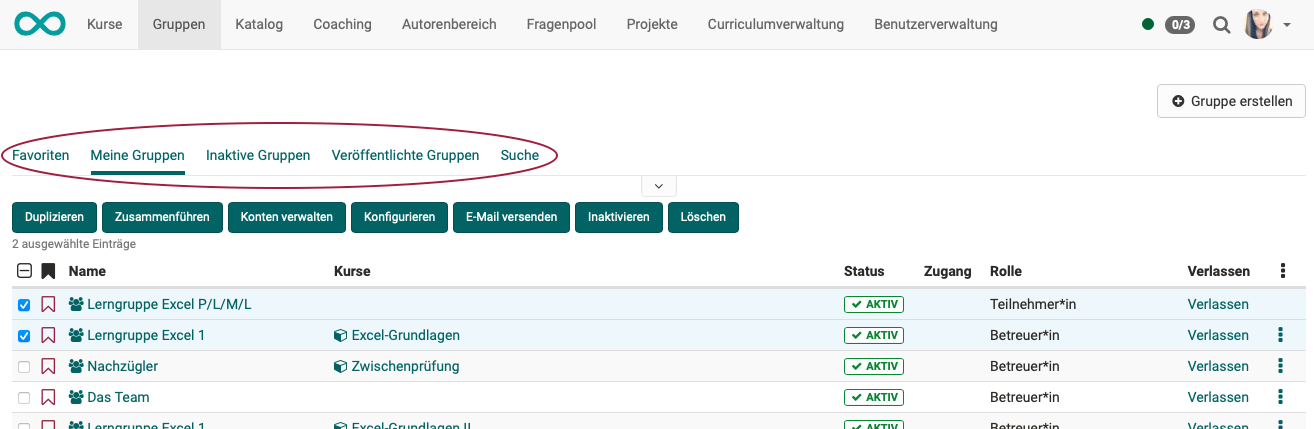Screen dimensions: 1314x429
Task: Open table column settings menu in header
Action: 1283,271
